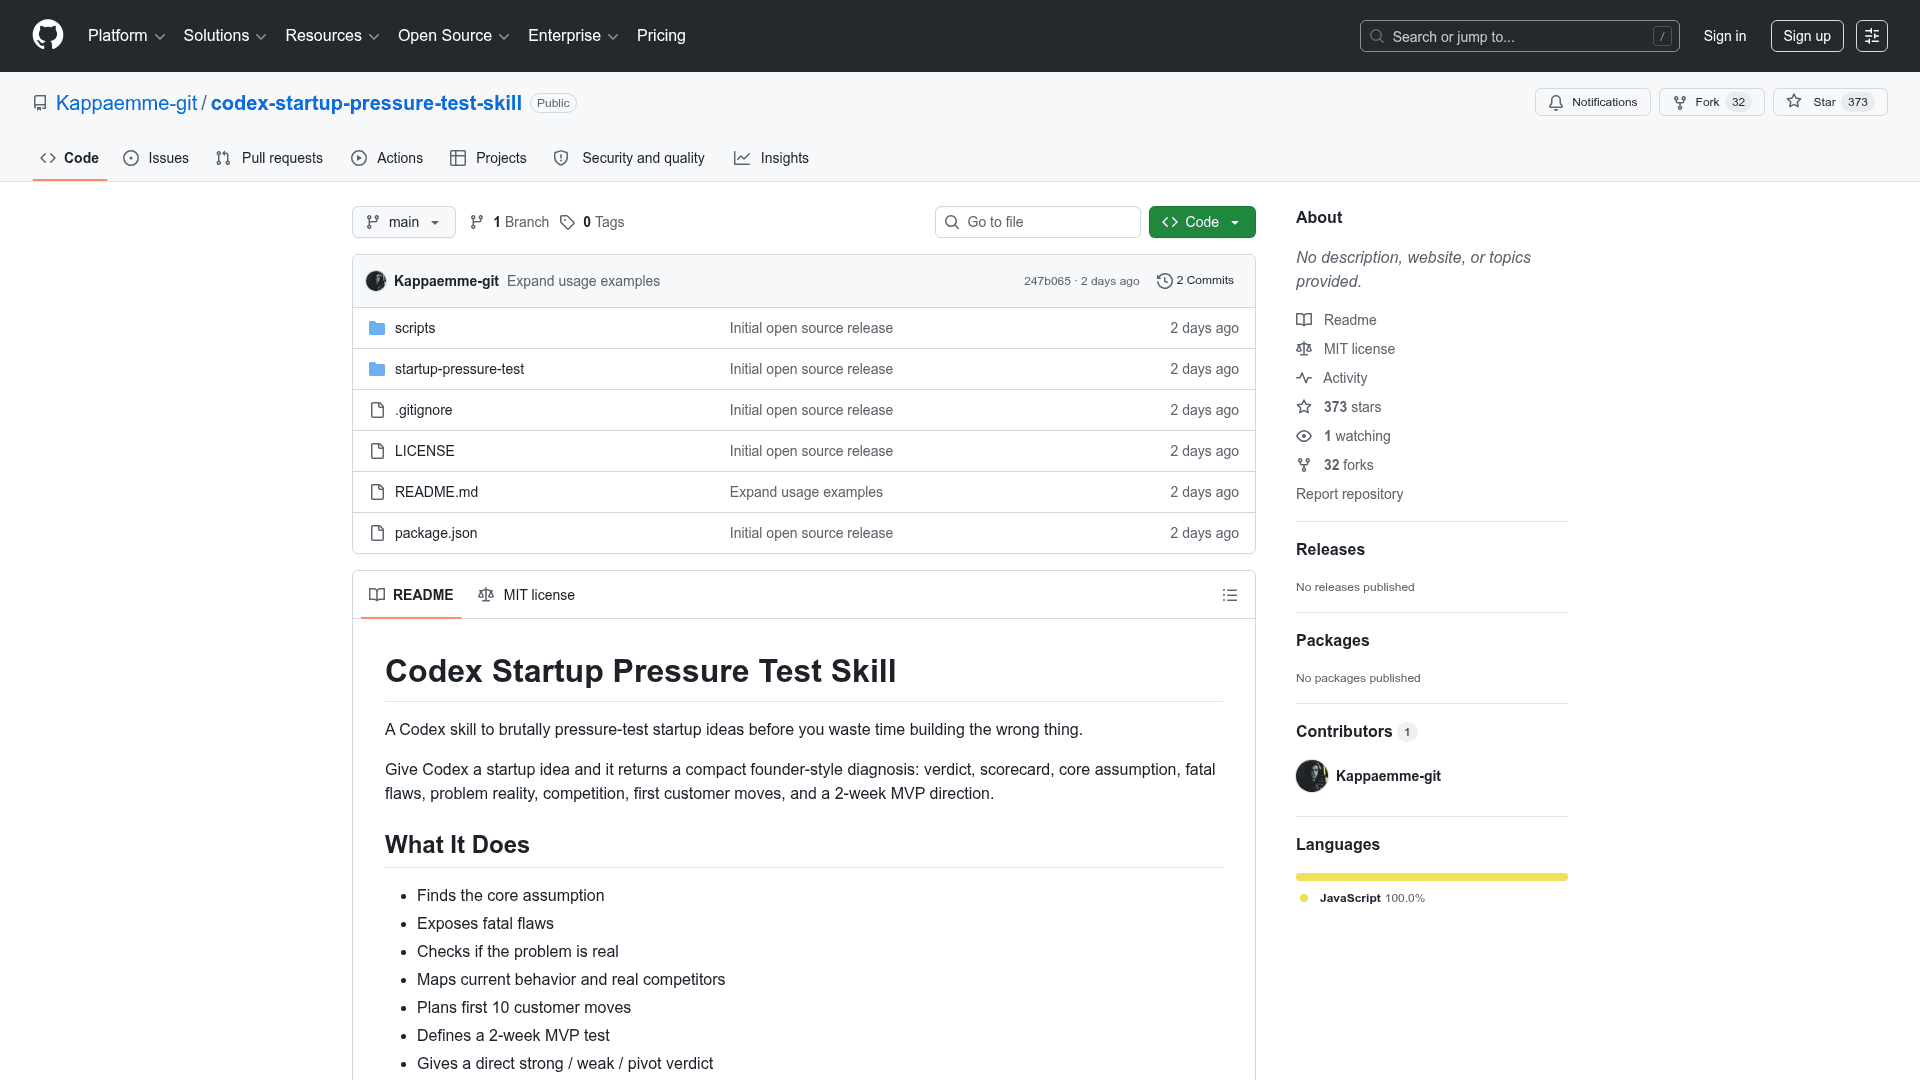Screen dimensions: 1920x1080
Task: Click the scripts folder icon
Action: click(x=377, y=328)
